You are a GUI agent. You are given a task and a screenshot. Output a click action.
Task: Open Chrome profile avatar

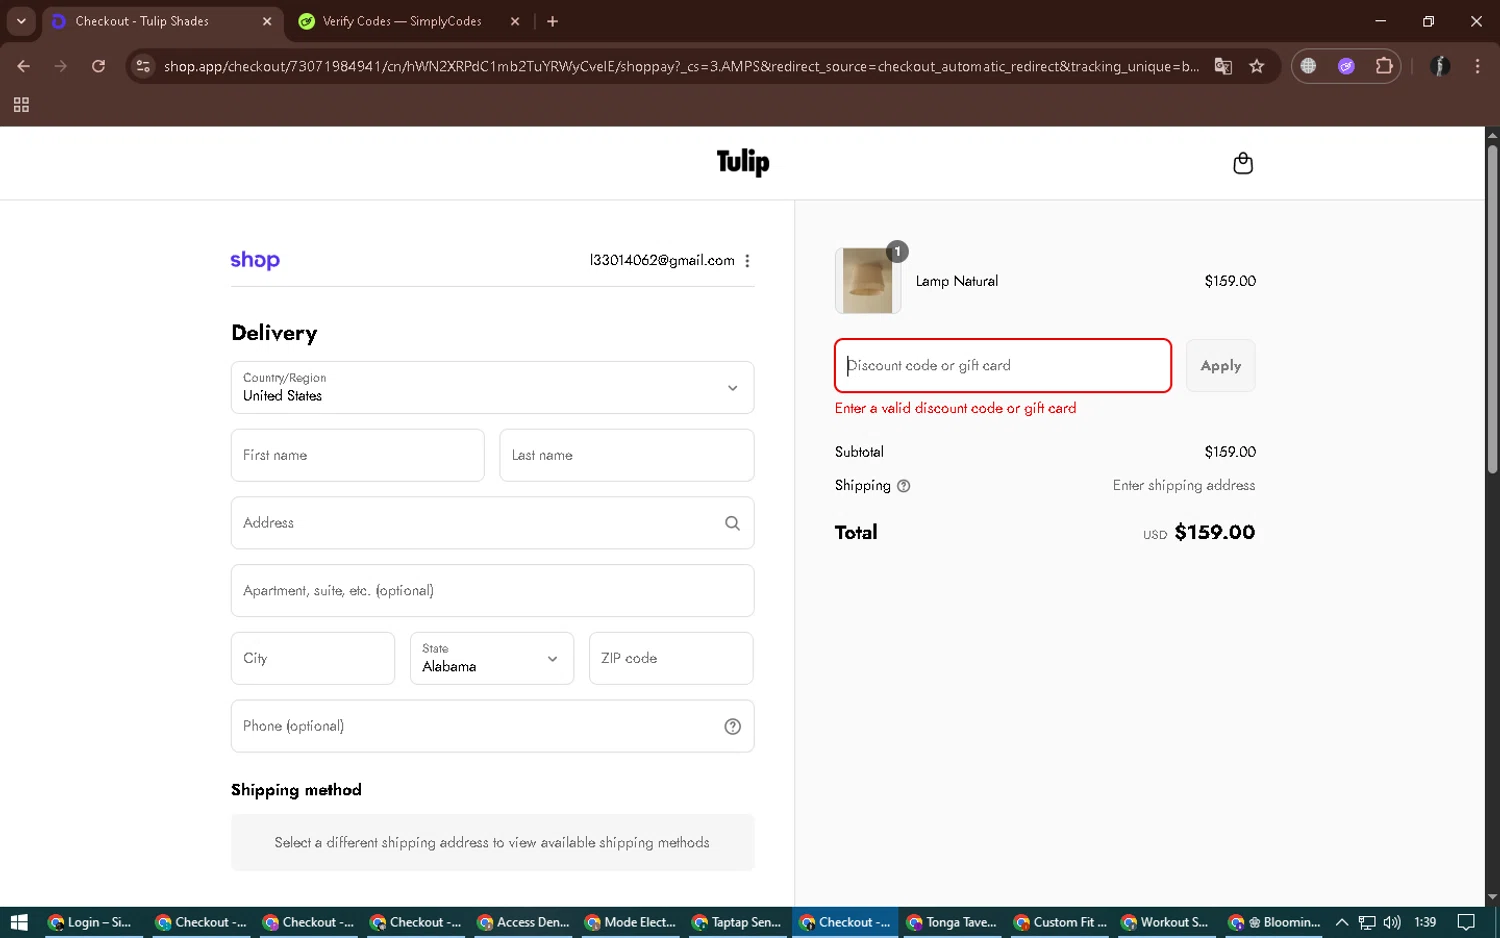click(1440, 66)
